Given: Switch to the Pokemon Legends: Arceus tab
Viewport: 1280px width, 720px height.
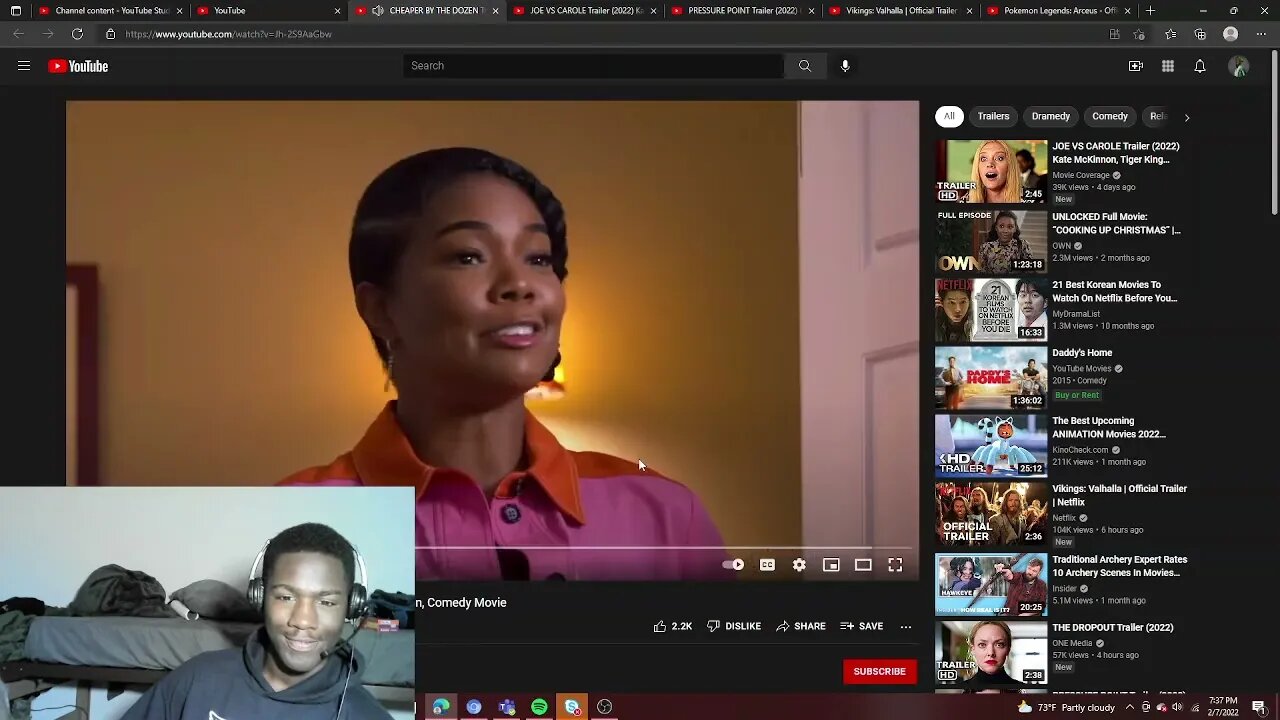Looking at the screenshot, I should point(1059,11).
